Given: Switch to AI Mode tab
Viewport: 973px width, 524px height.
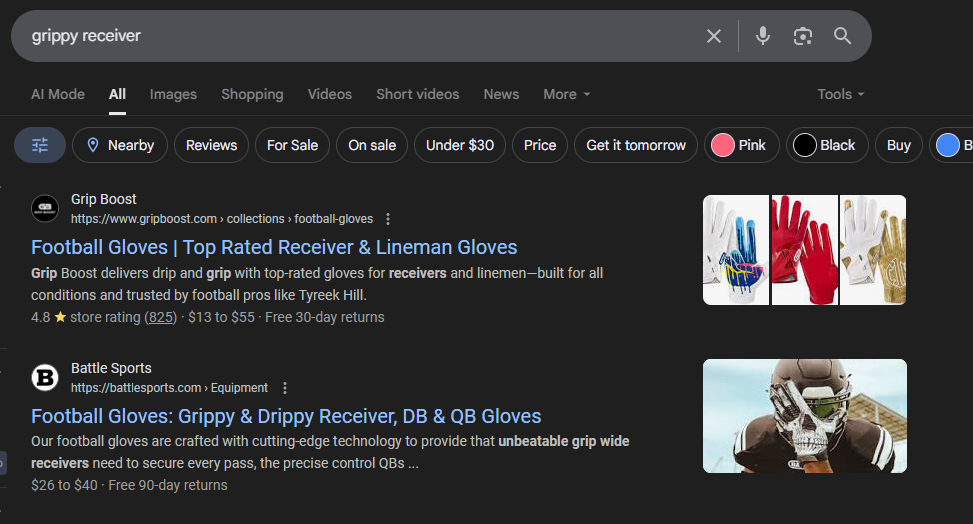Looking at the screenshot, I should click(x=58, y=94).
